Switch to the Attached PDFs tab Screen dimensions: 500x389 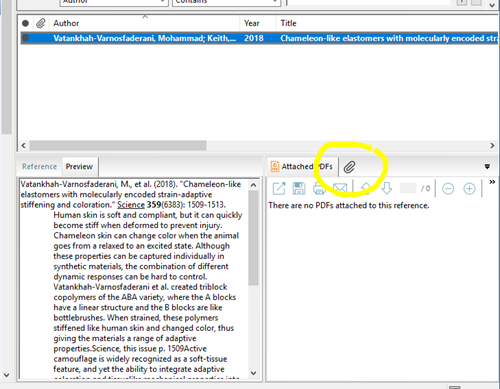[302, 166]
